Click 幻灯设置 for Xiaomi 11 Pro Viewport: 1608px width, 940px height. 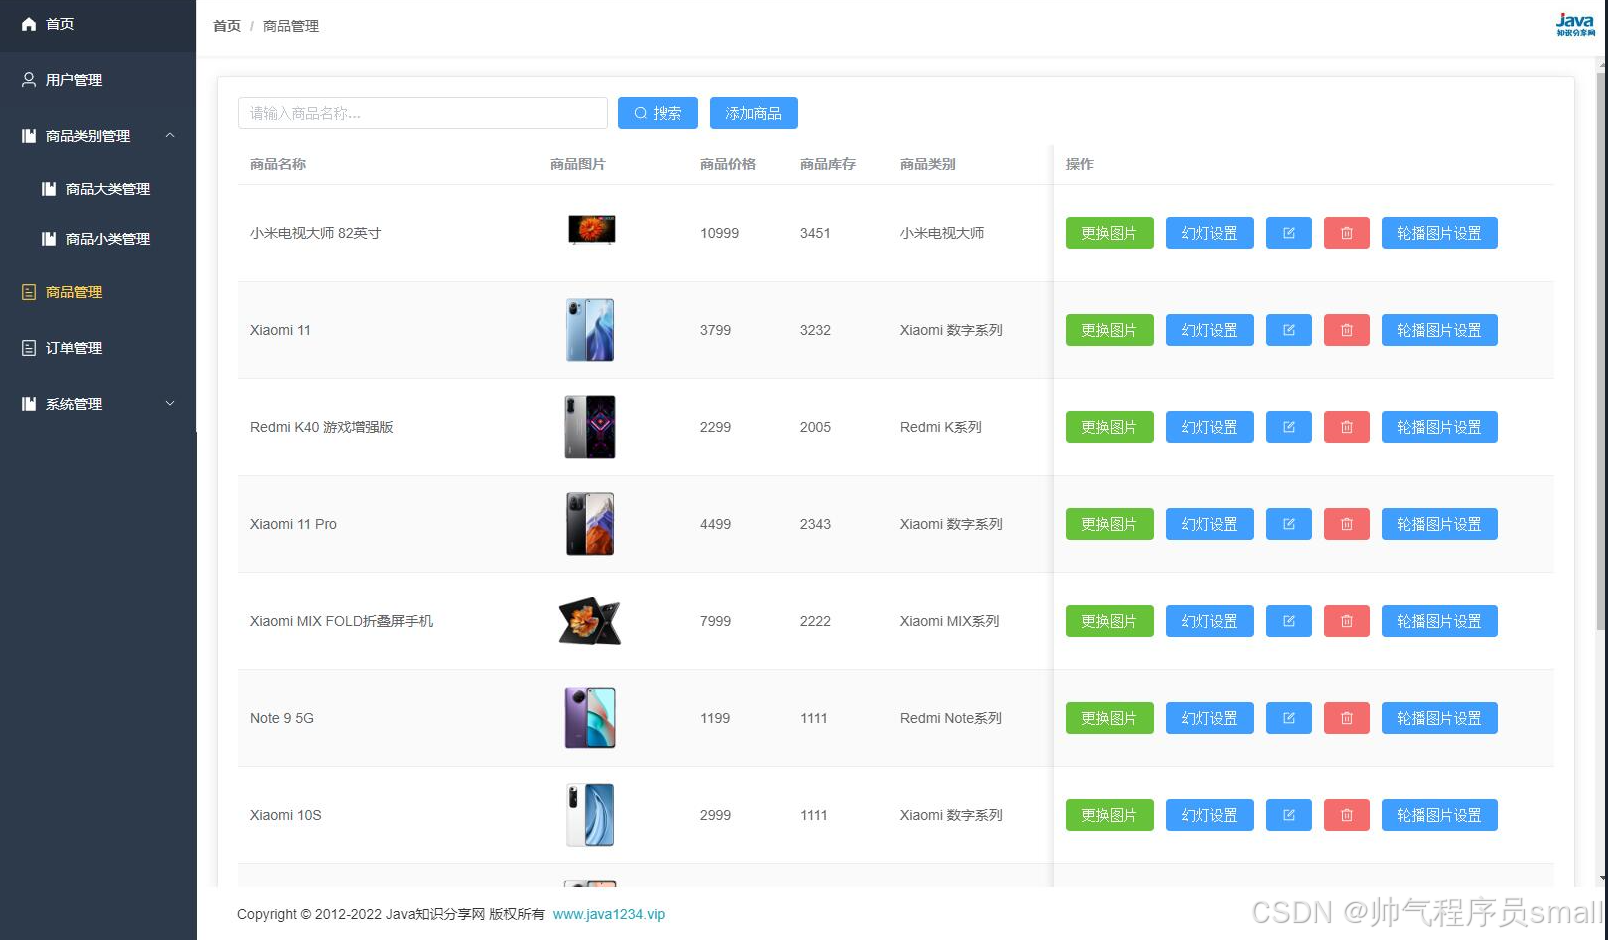click(1210, 524)
